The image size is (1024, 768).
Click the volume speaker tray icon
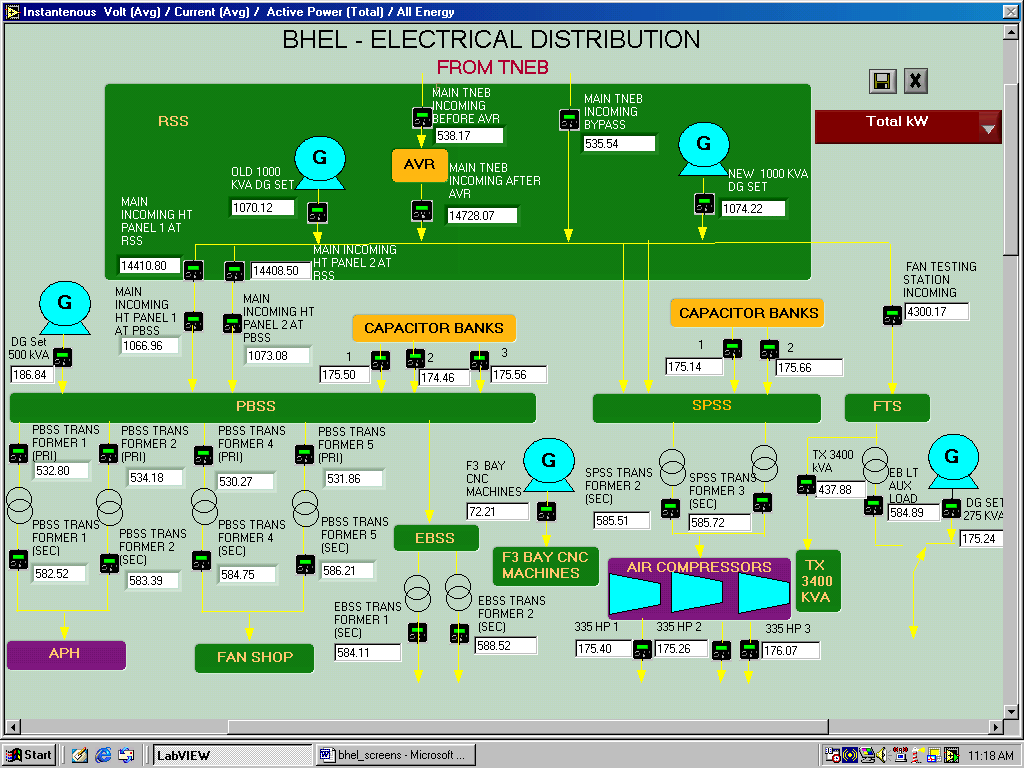point(884,755)
